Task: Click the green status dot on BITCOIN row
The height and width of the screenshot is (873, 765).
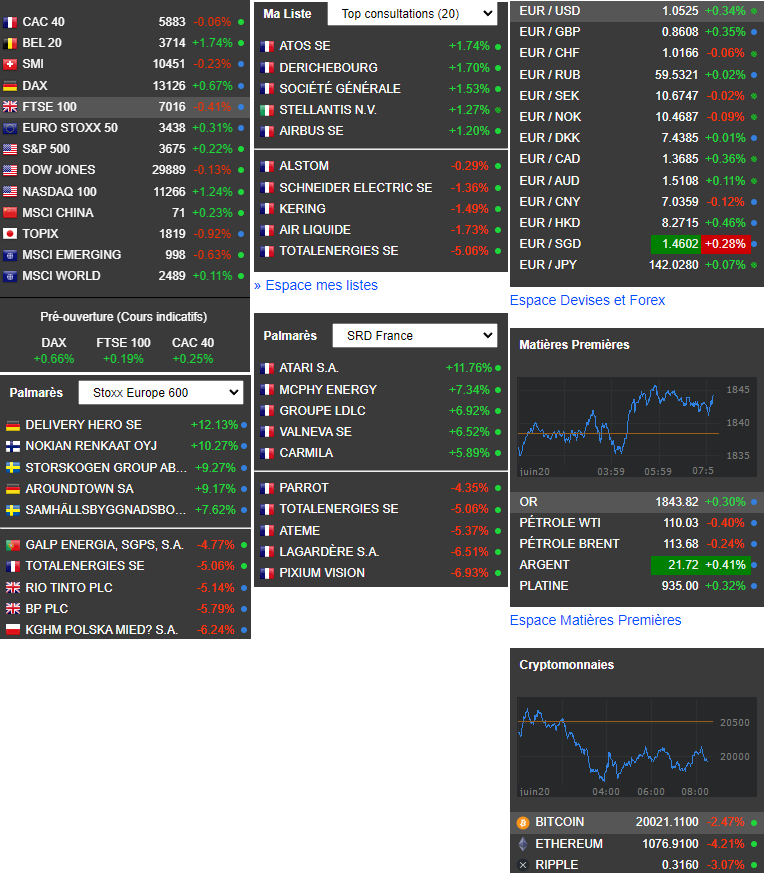Action: 754,822
